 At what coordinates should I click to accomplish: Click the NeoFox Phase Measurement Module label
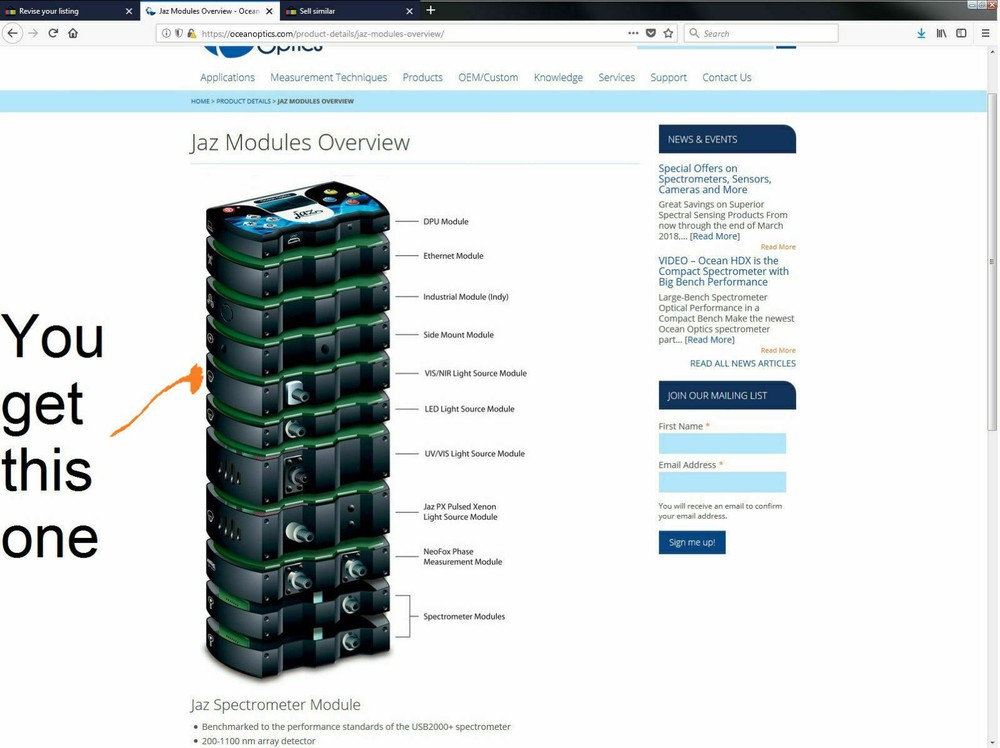coord(462,556)
